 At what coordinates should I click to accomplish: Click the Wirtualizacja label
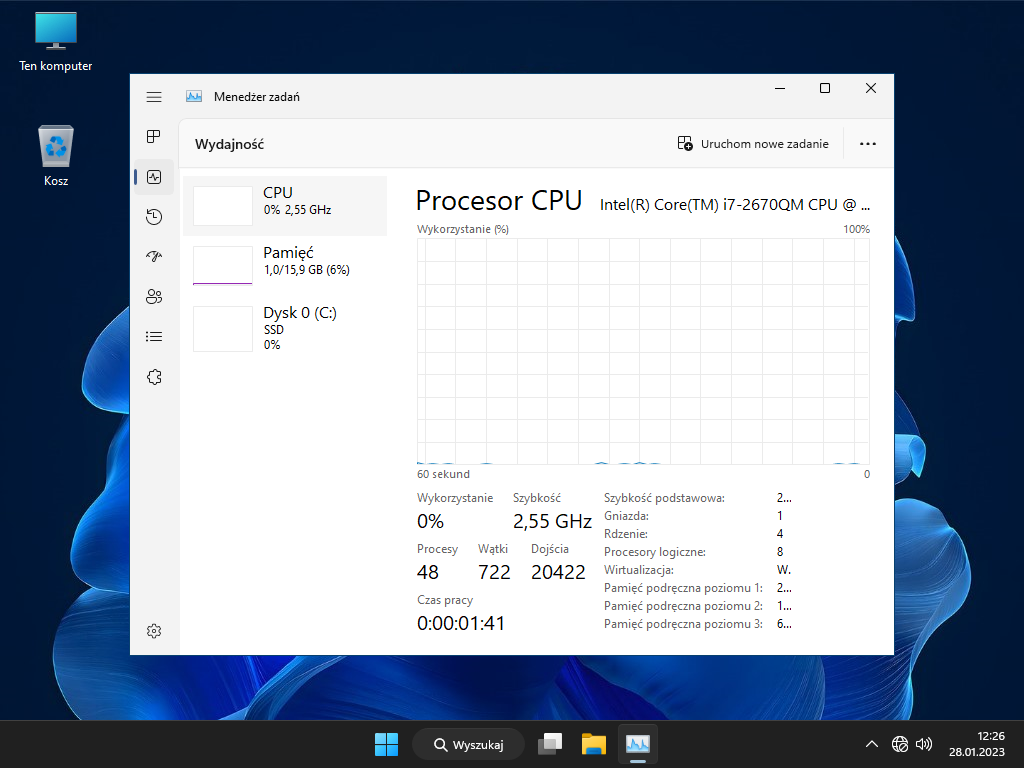click(639, 569)
